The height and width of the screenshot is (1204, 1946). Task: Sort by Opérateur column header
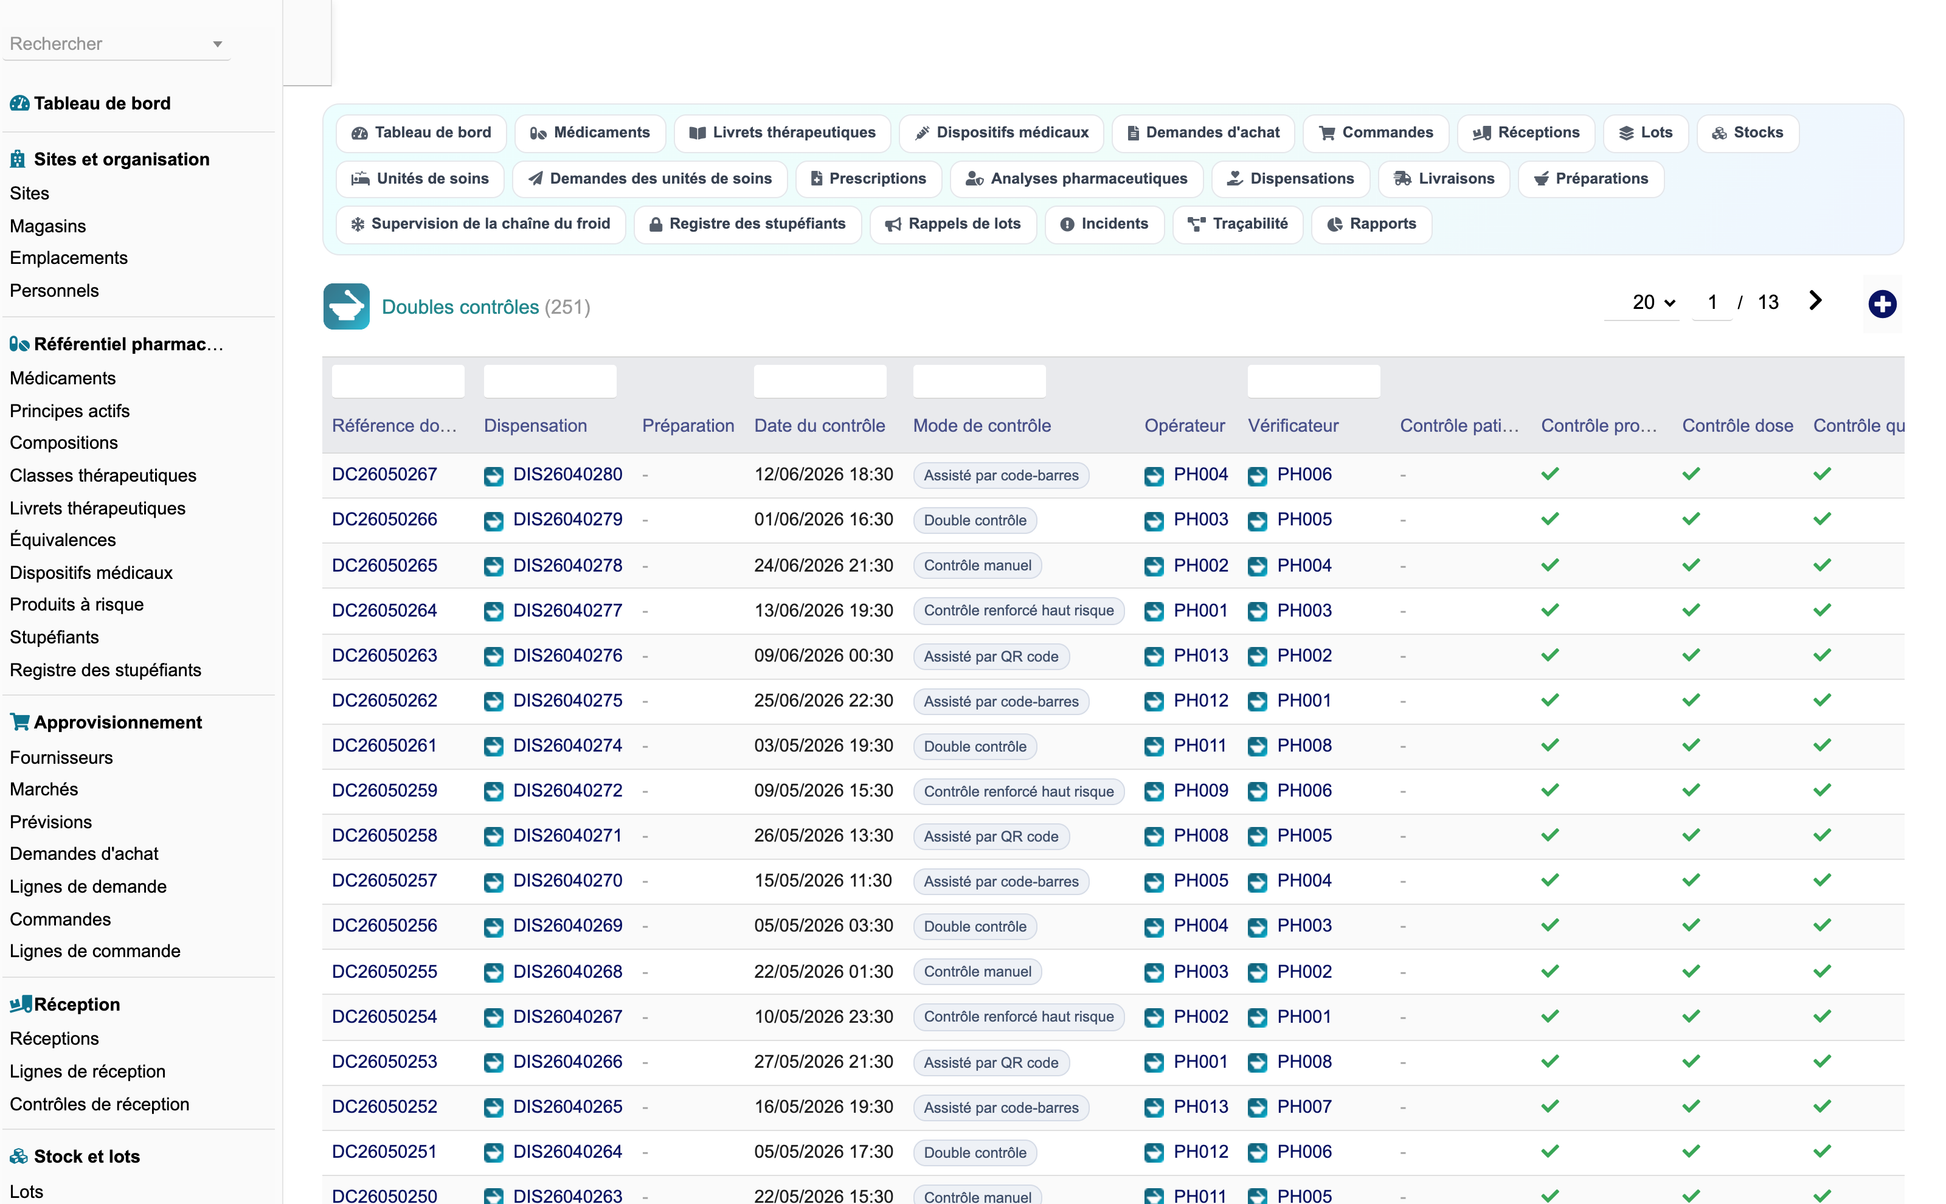pos(1184,426)
